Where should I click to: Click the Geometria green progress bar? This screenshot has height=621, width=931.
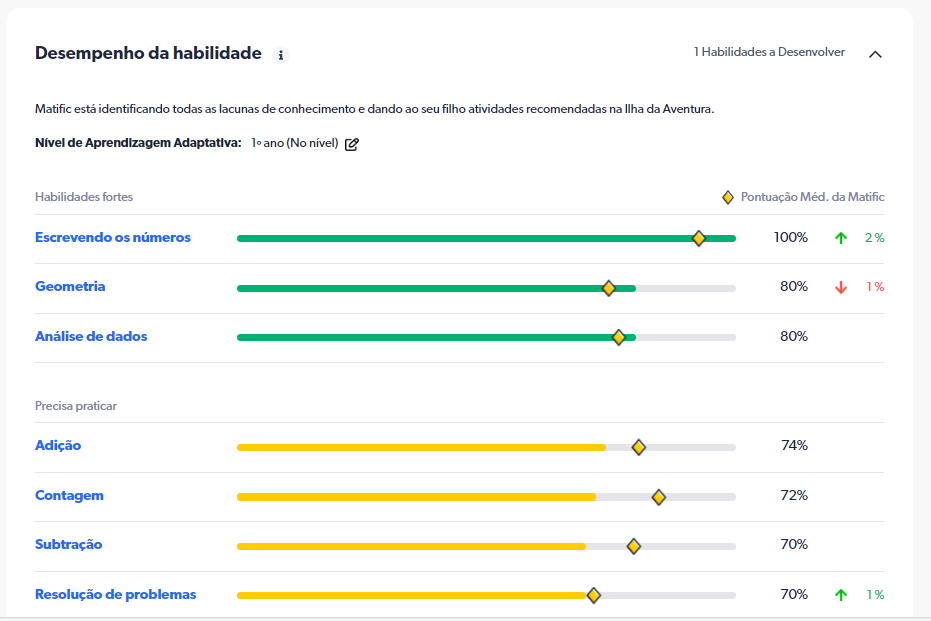coord(420,288)
